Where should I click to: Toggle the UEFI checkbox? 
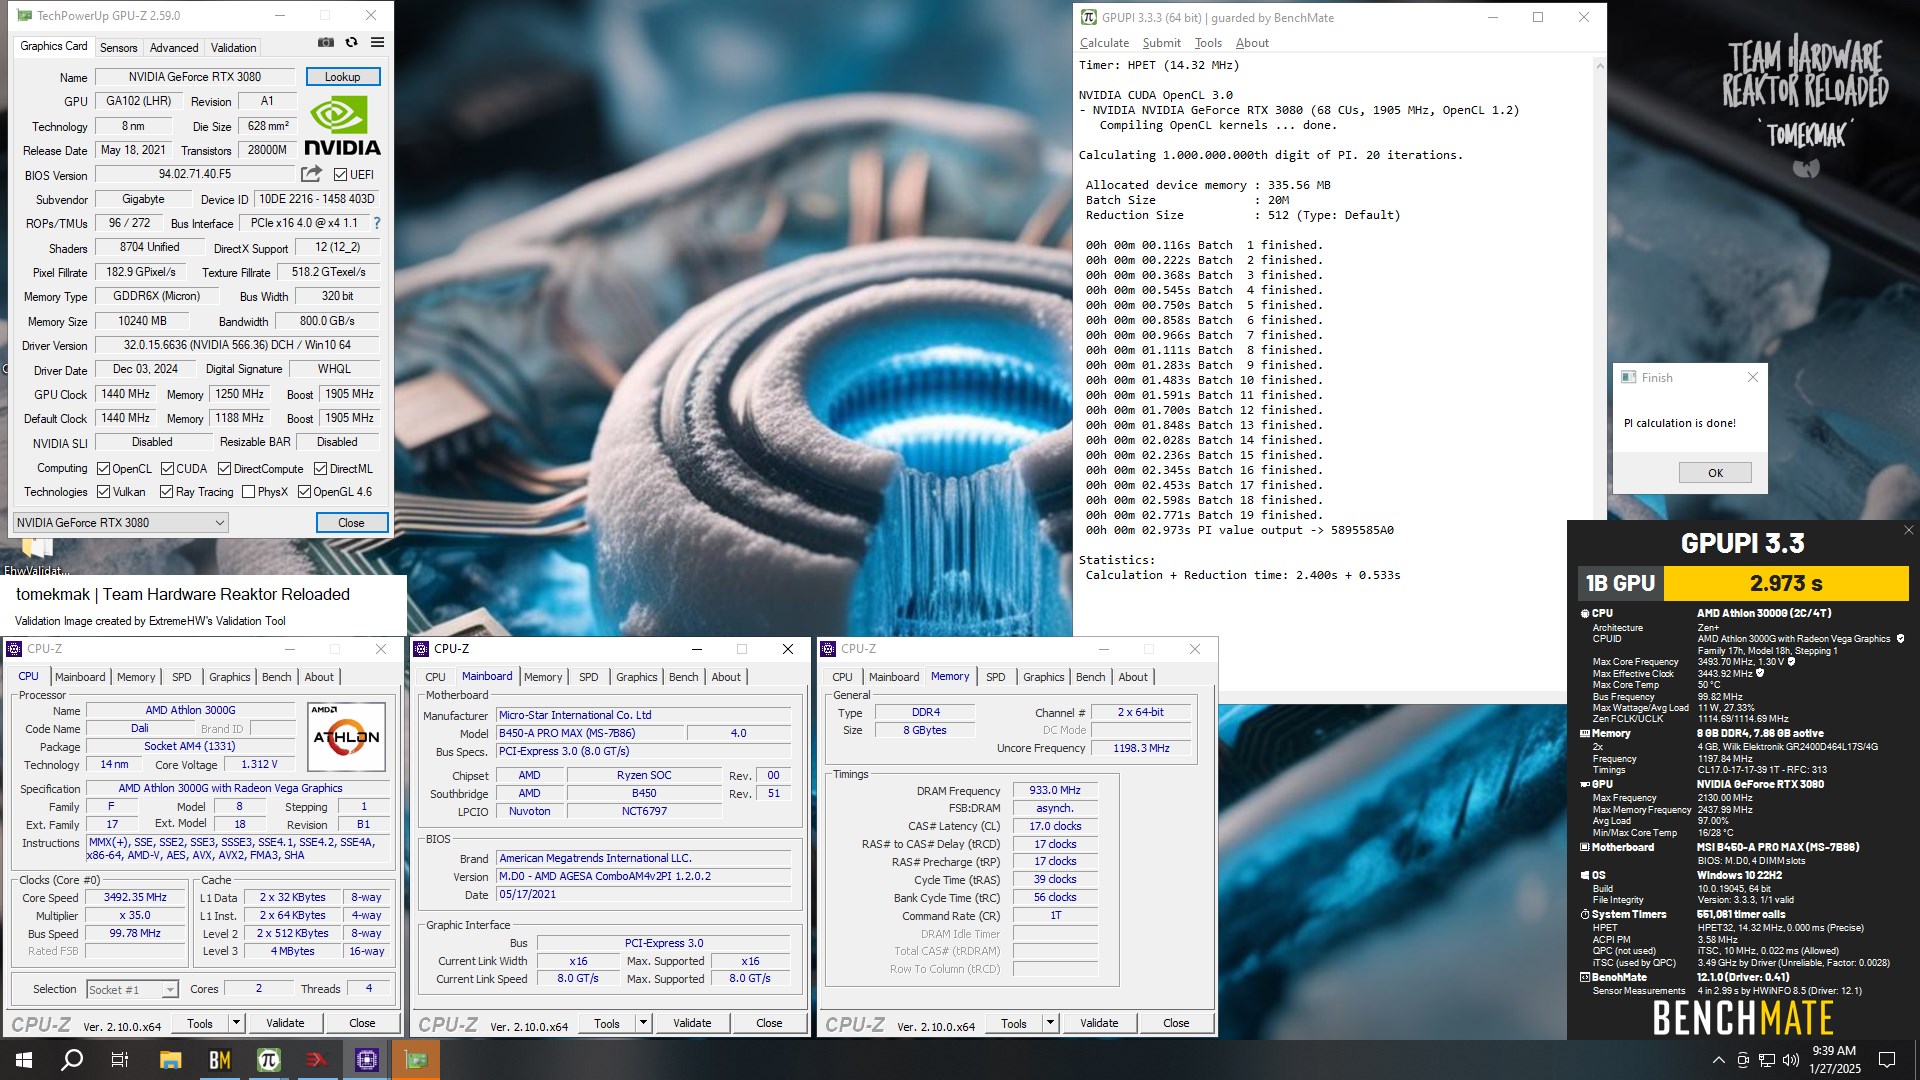click(340, 175)
